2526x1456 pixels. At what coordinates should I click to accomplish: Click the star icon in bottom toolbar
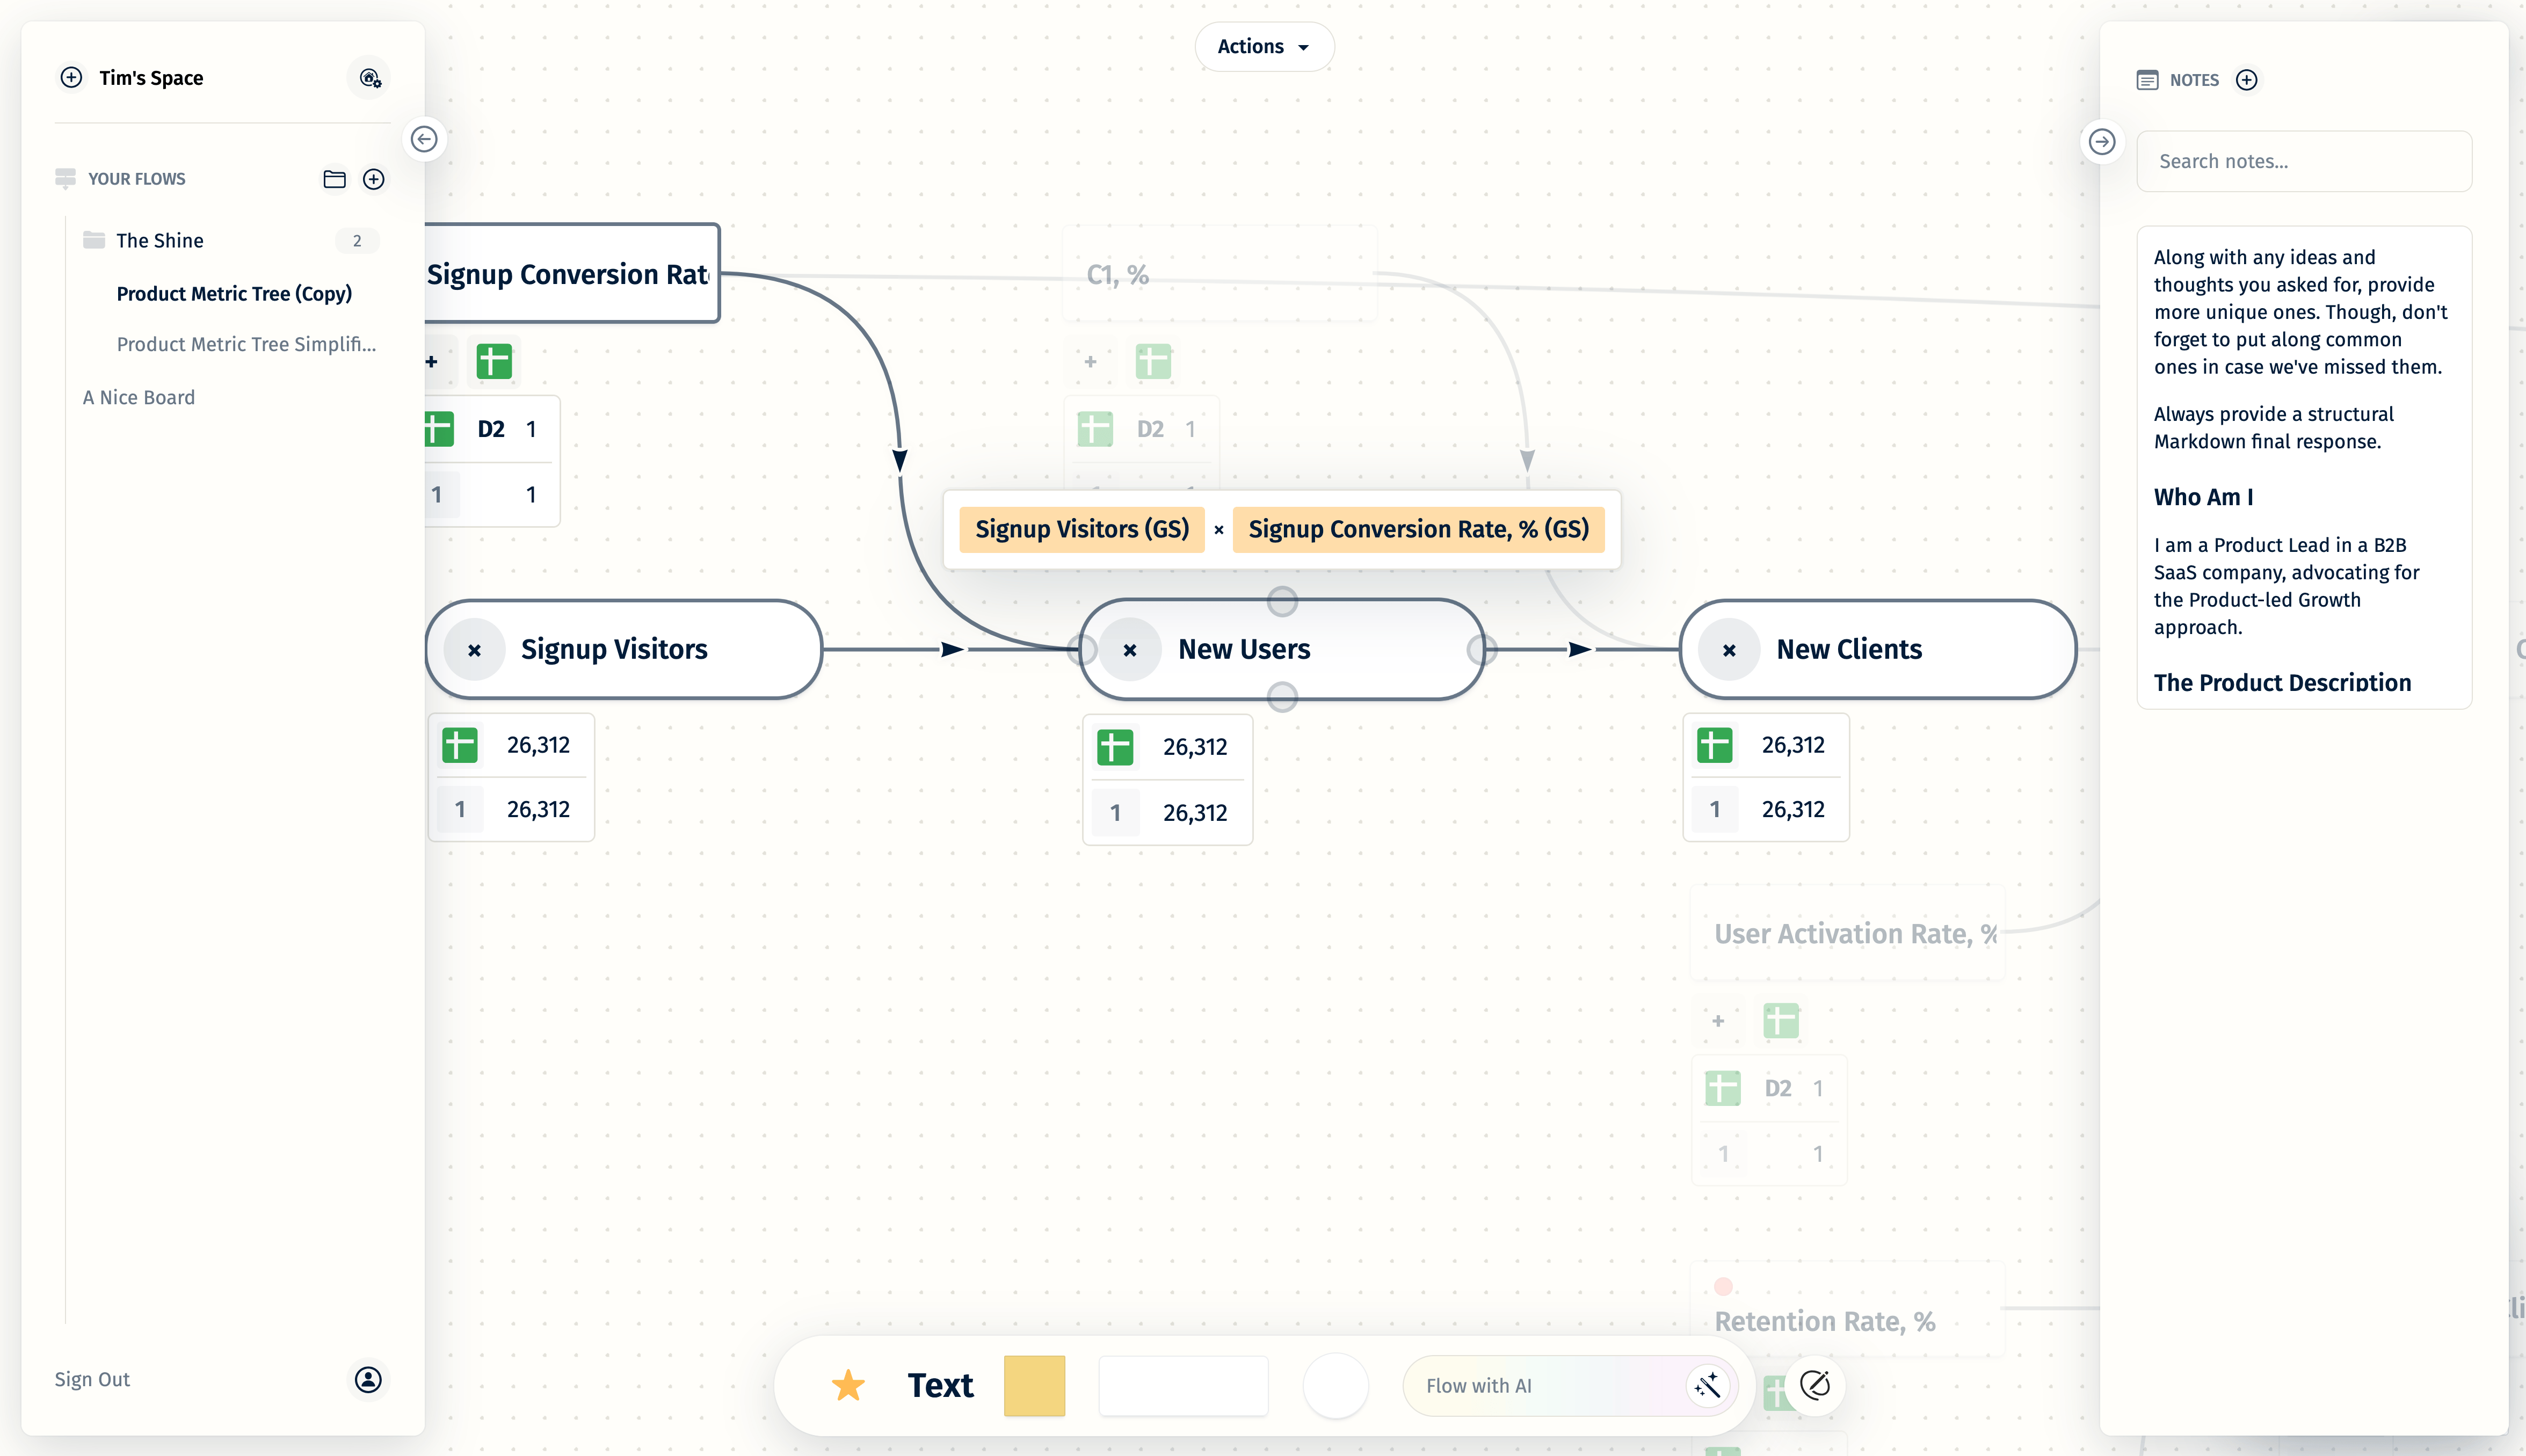(x=848, y=1385)
